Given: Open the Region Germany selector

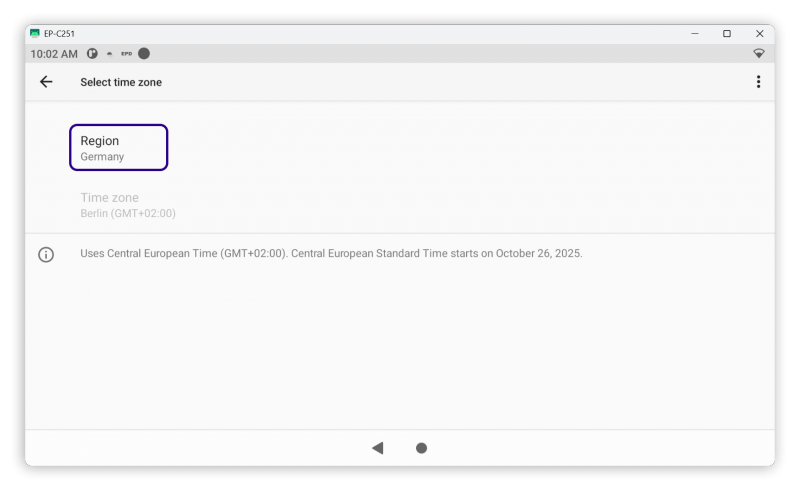Looking at the screenshot, I should tap(118, 148).
